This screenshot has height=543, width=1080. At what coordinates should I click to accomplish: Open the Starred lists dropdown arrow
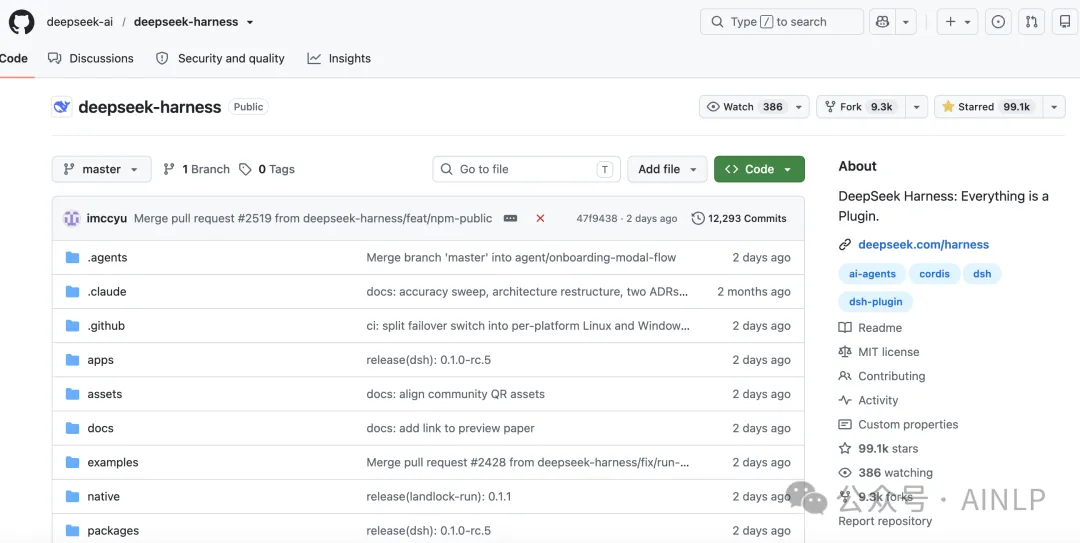[x=1055, y=107]
